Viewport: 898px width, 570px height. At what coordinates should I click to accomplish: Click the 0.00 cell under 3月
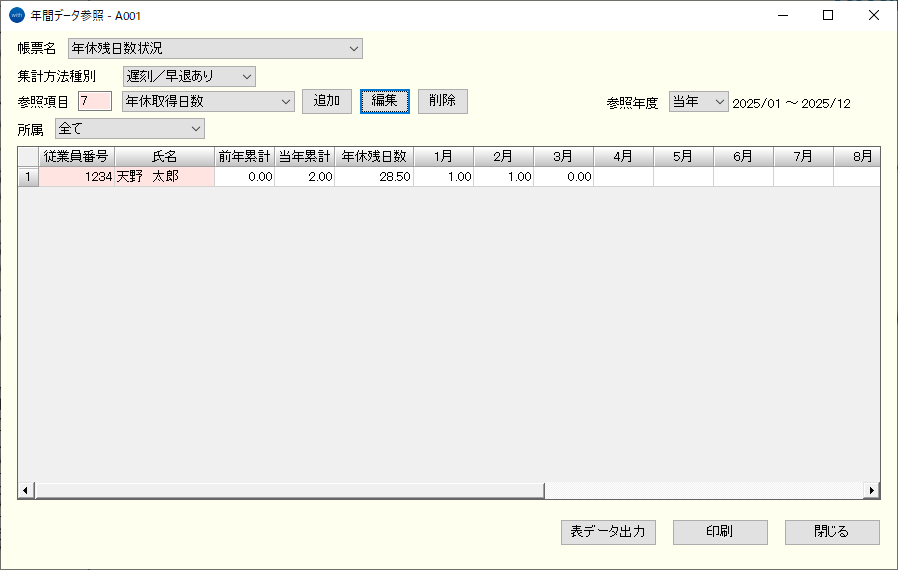564,177
